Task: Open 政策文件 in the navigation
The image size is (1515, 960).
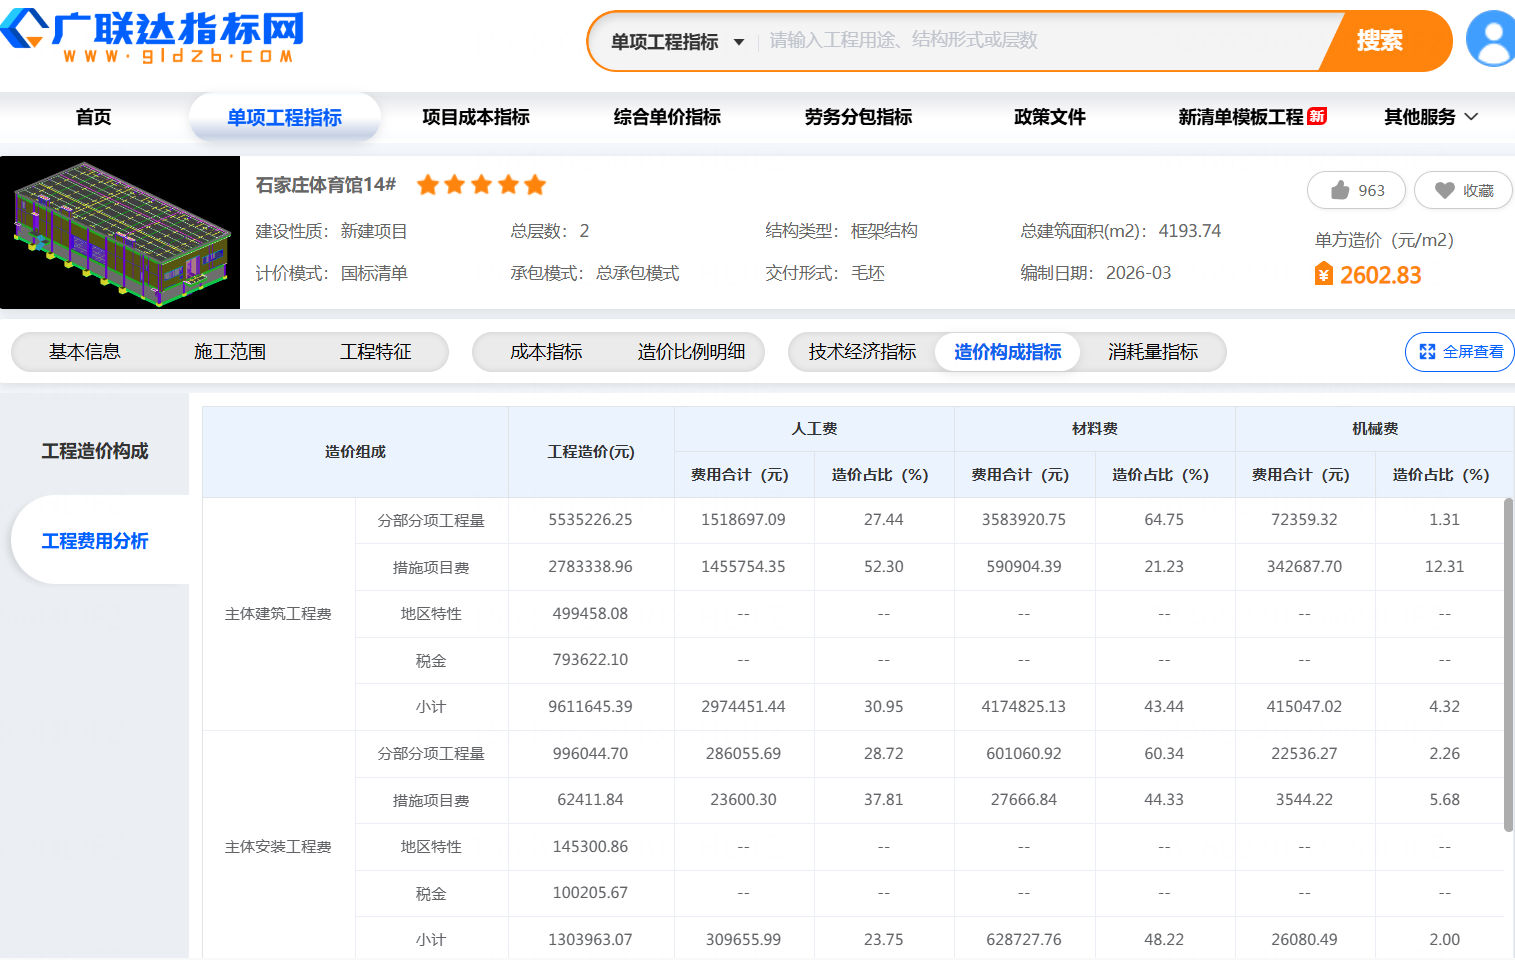Action: 1050,117
